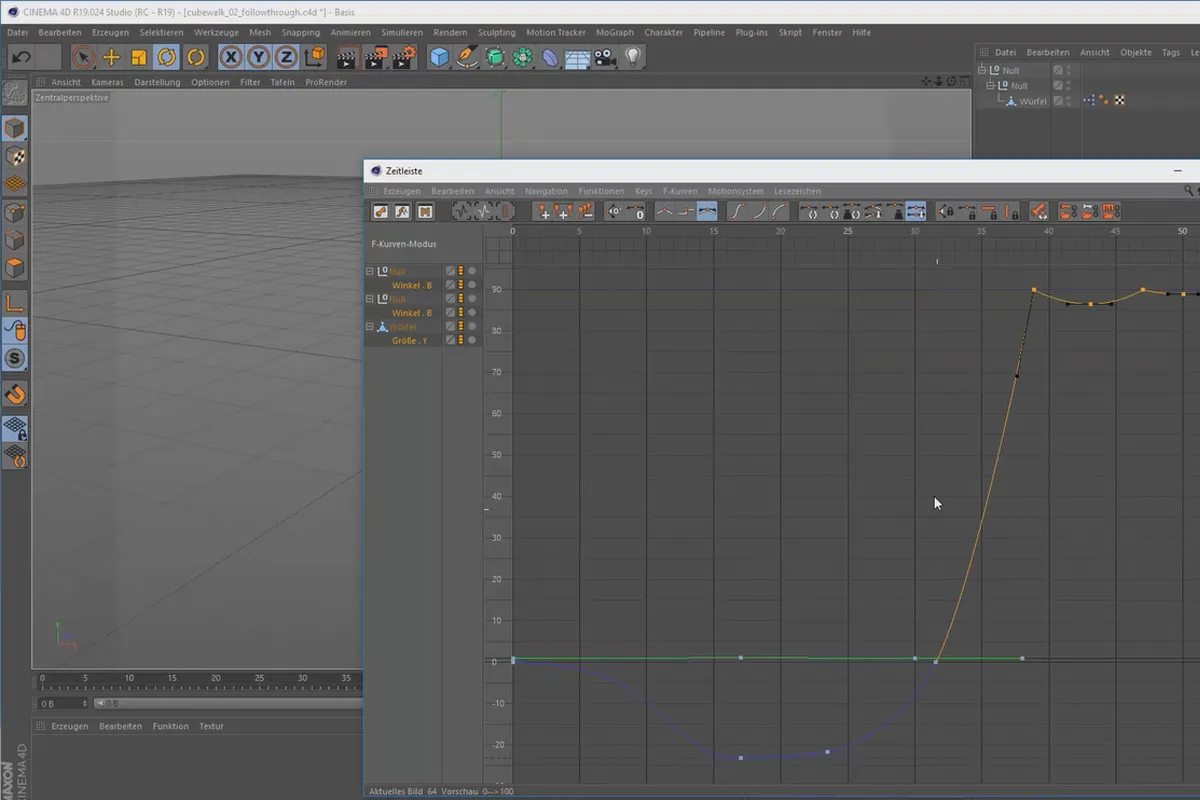
Task: Collapse nested Null in Objects manager
Action: [x=992, y=86]
